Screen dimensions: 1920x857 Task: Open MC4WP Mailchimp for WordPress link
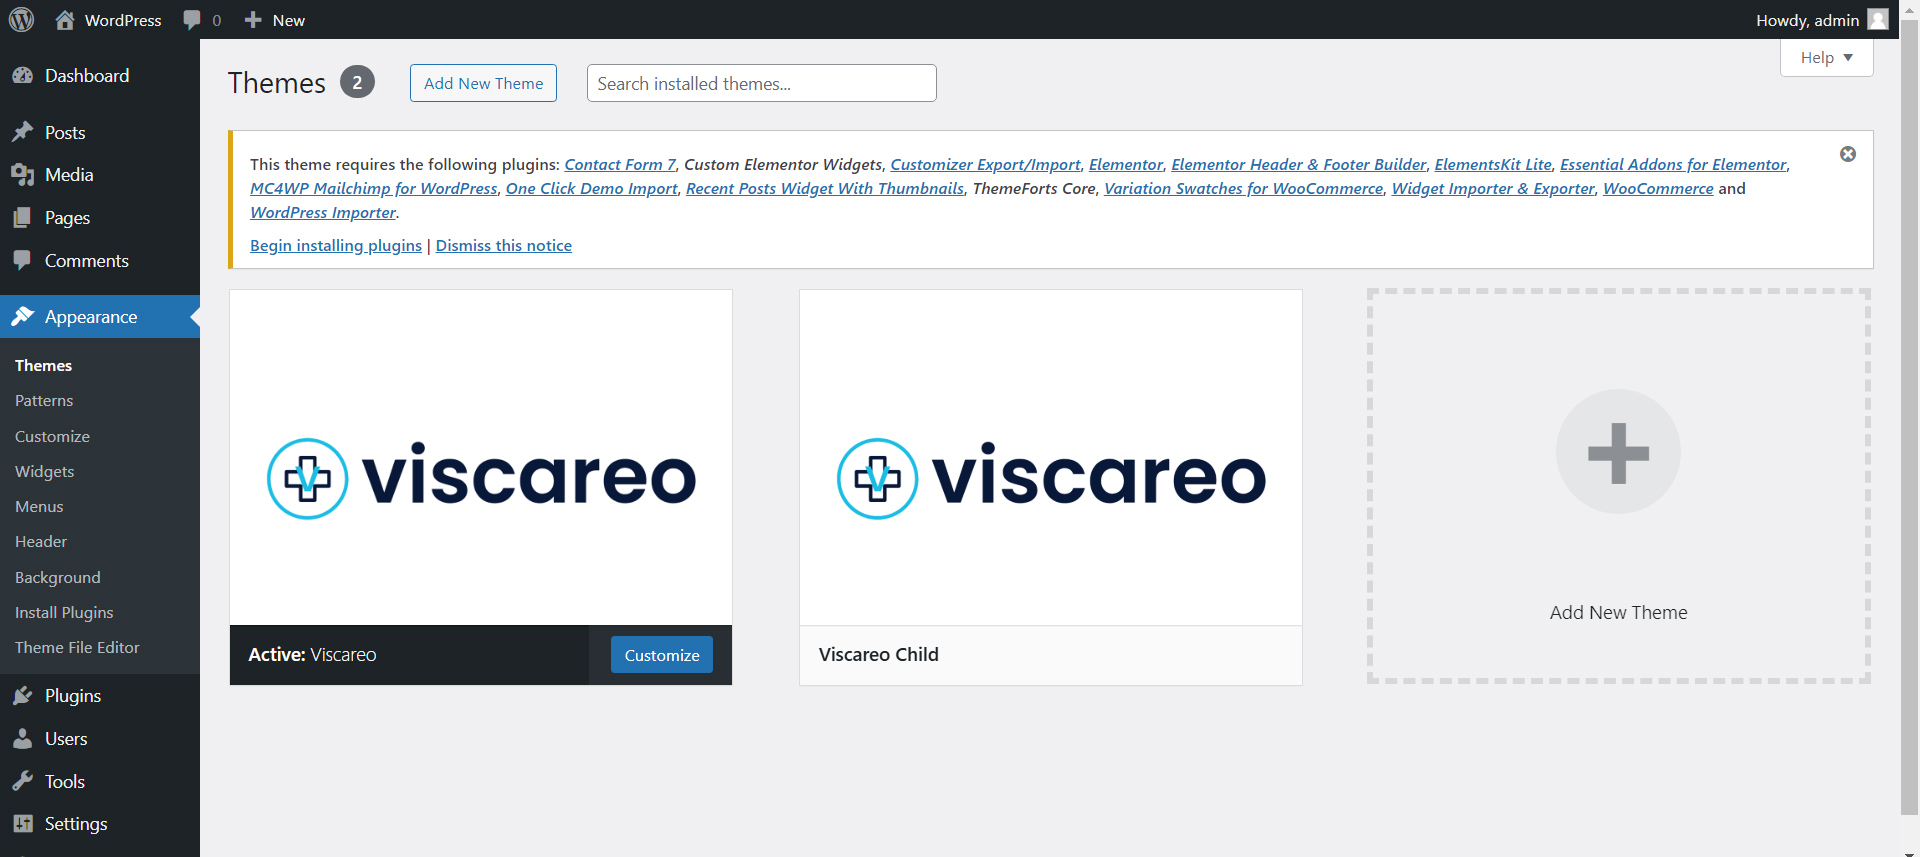(x=374, y=189)
